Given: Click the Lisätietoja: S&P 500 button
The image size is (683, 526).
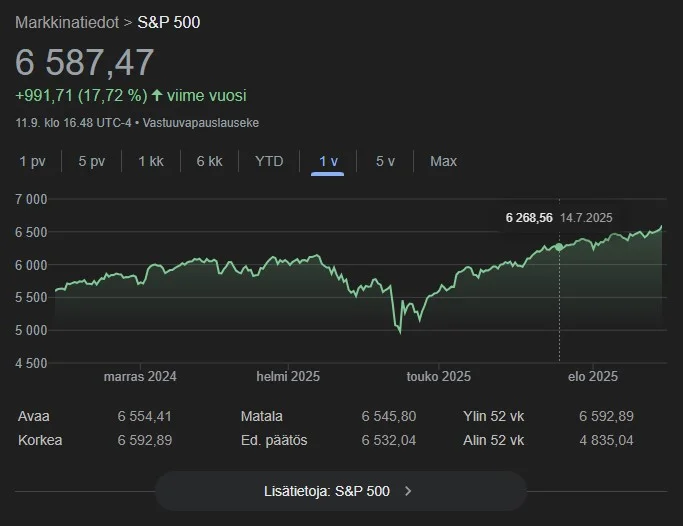Looking at the screenshot, I should point(340,491).
